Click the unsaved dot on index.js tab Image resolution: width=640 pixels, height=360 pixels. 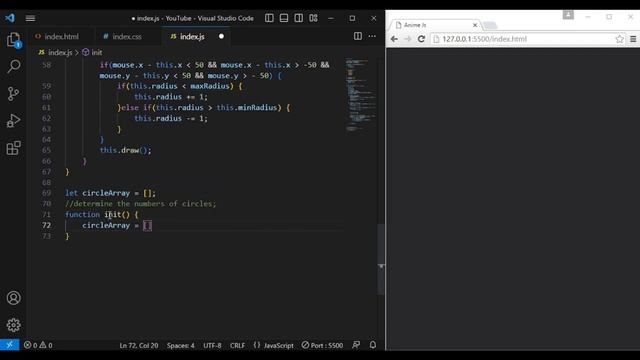coord(221,36)
